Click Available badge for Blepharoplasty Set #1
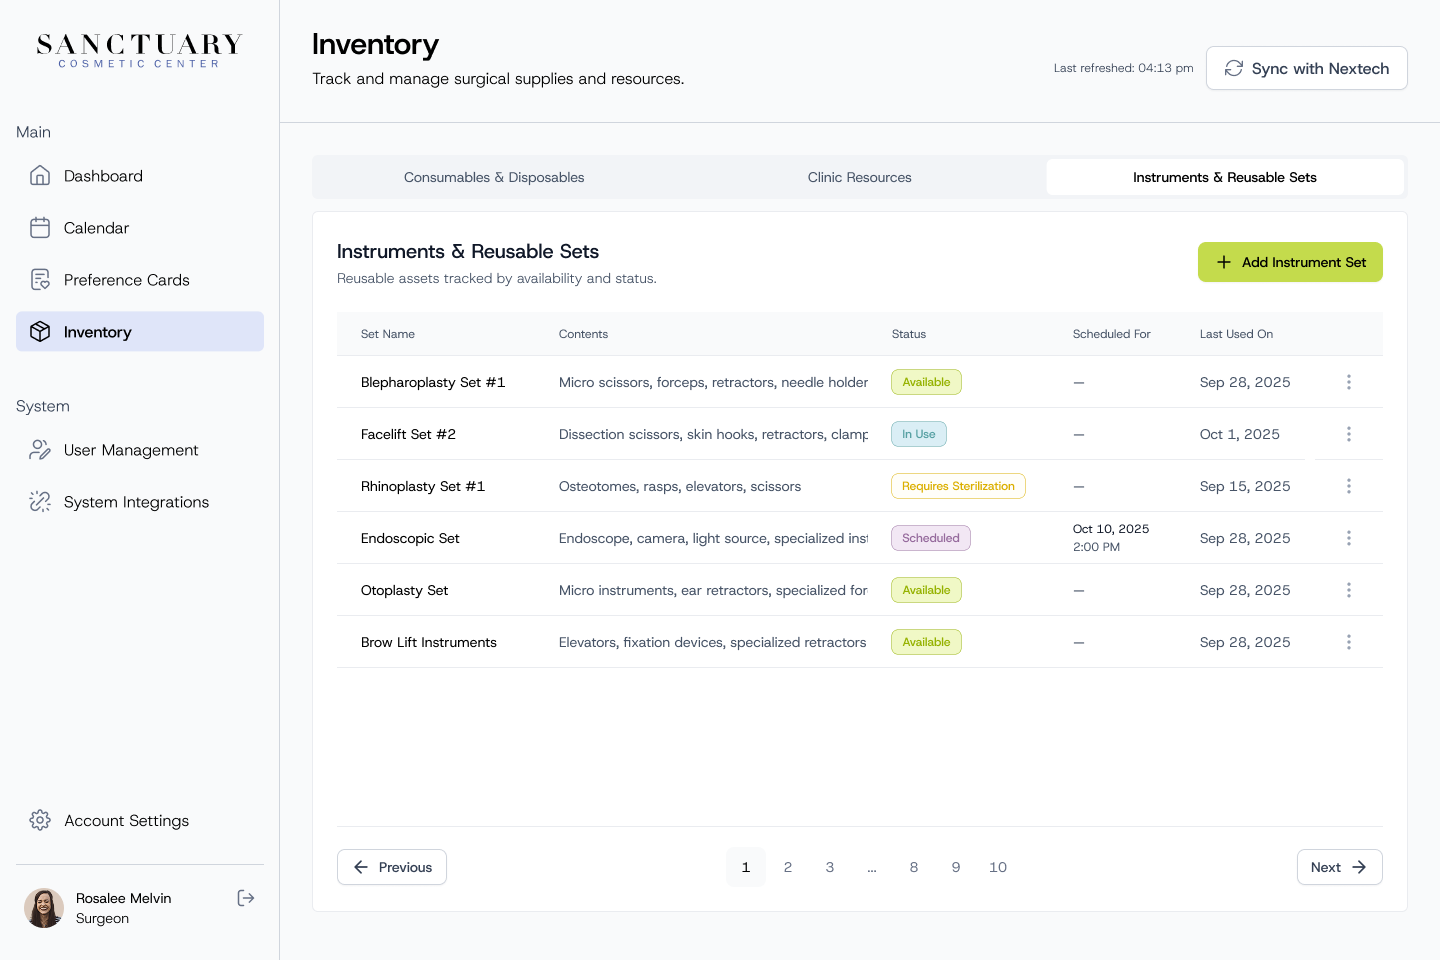Viewport: 1440px width, 960px height. [x=926, y=382]
